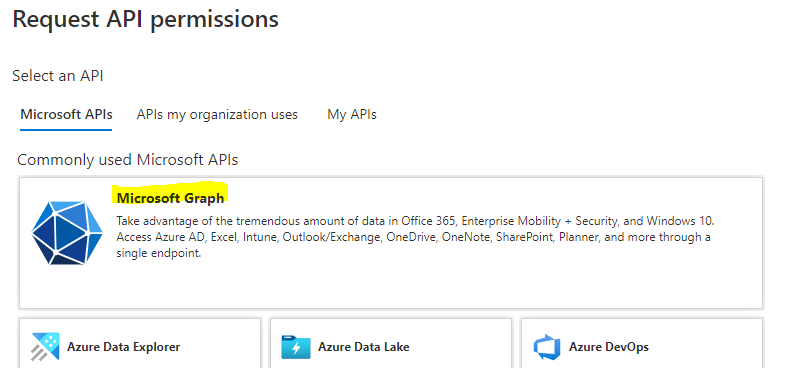Choose the Azure Data Lake label
This screenshot has height=368, width=804.
[364, 347]
